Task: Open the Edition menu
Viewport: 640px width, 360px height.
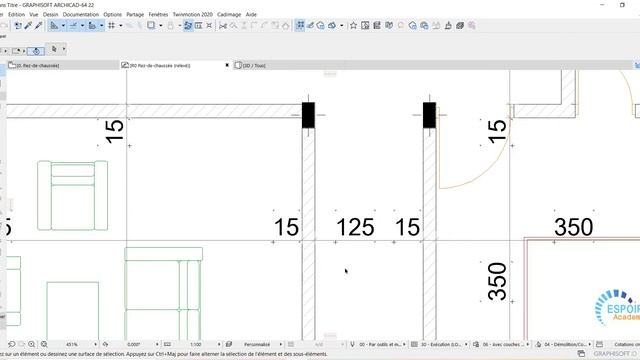Action: click(16, 14)
